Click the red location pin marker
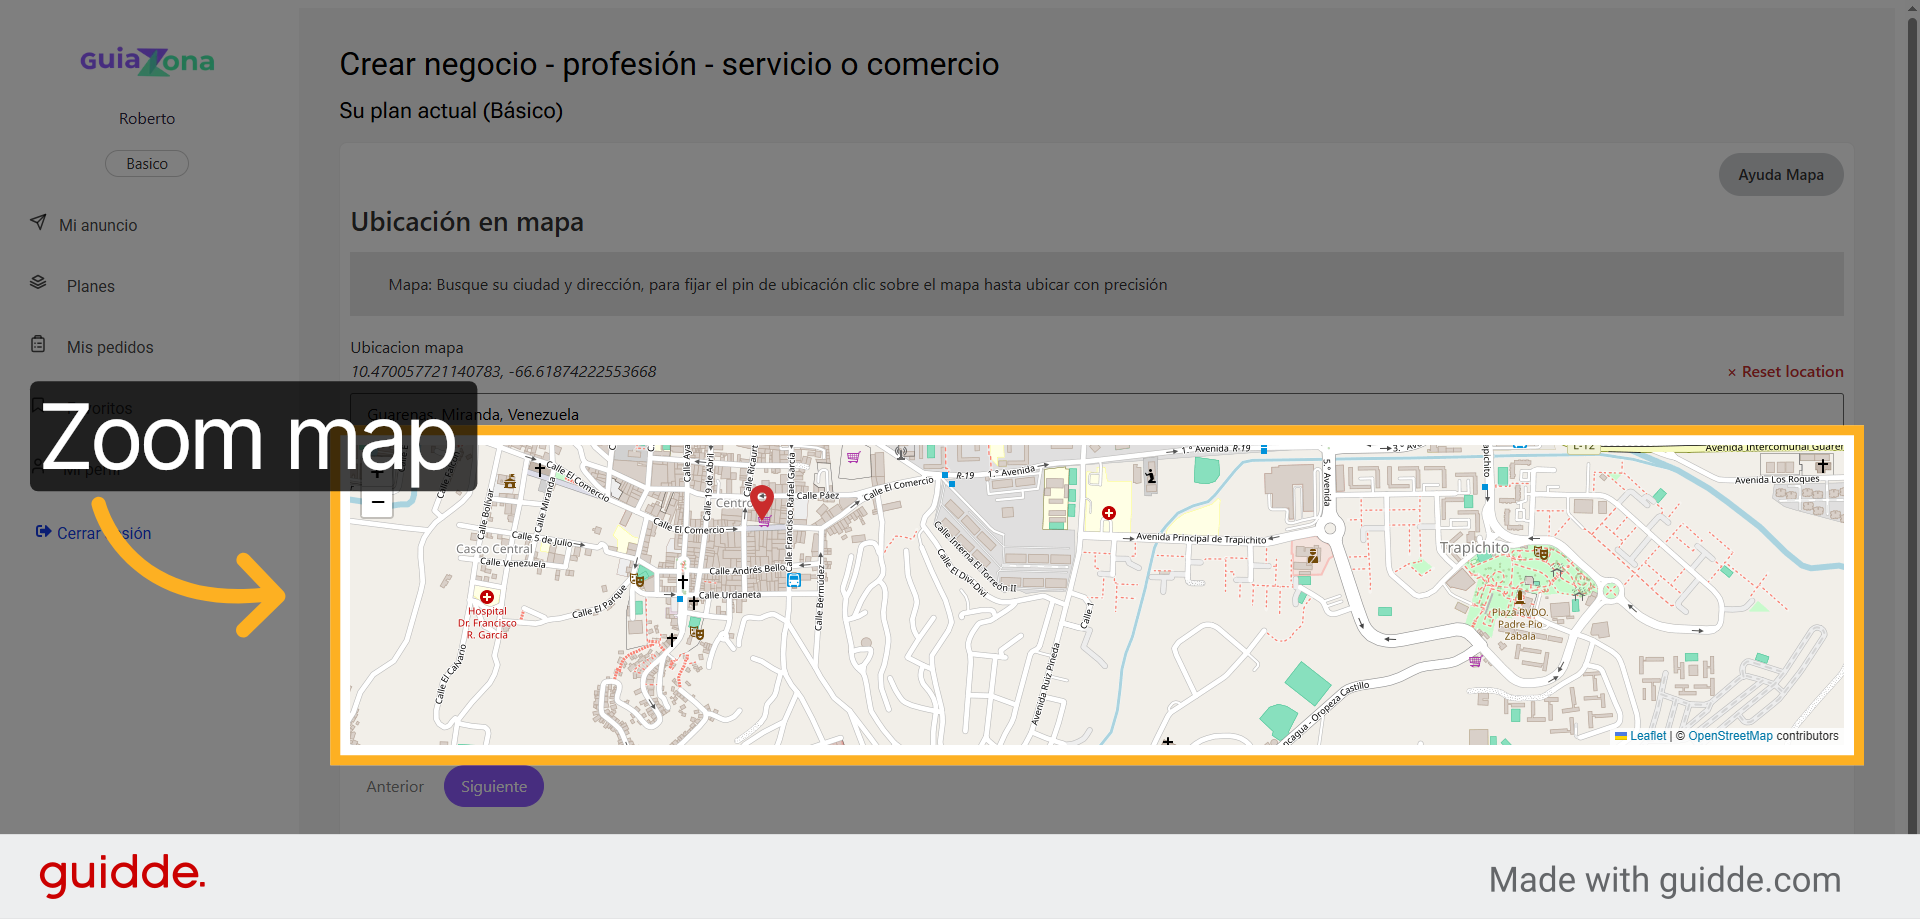Screen dimensions: 1920x919 [x=762, y=502]
